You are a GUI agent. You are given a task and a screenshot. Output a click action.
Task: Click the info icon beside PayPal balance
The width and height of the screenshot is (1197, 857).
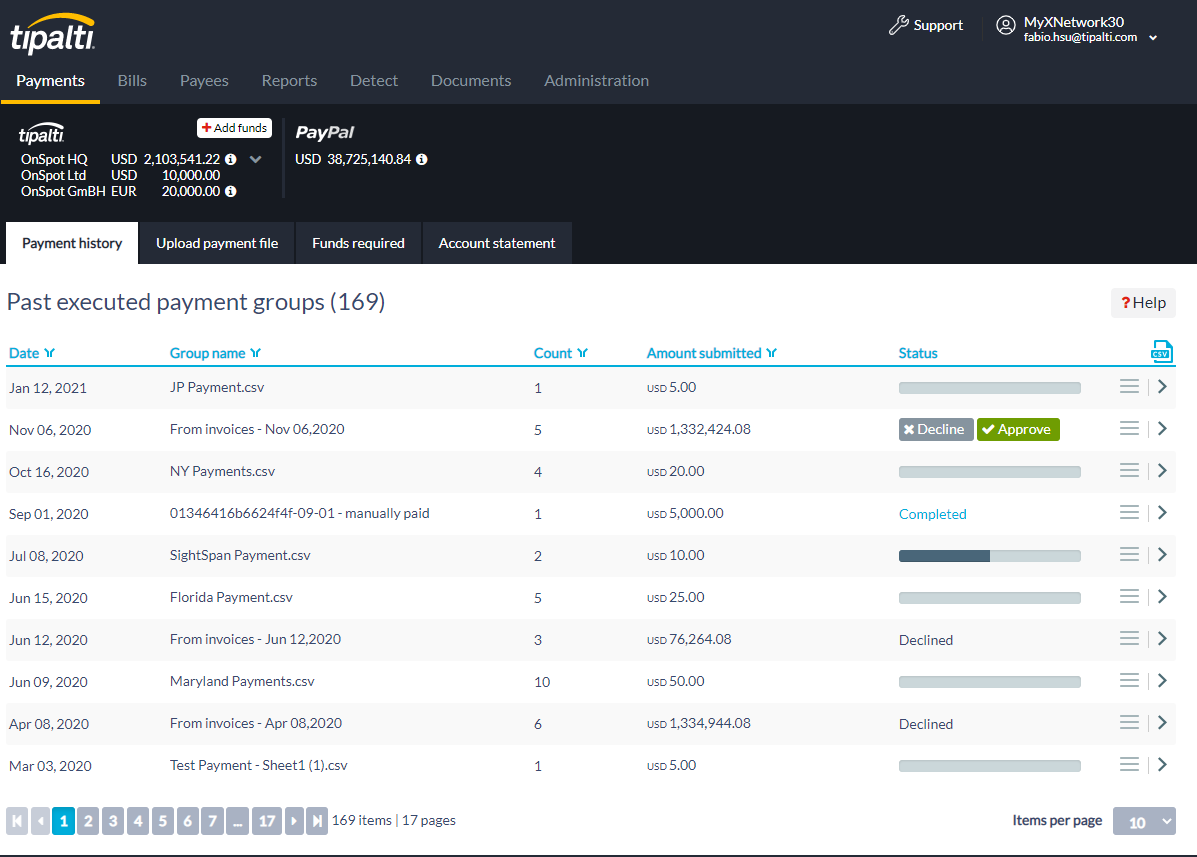pyautogui.click(x=422, y=160)
